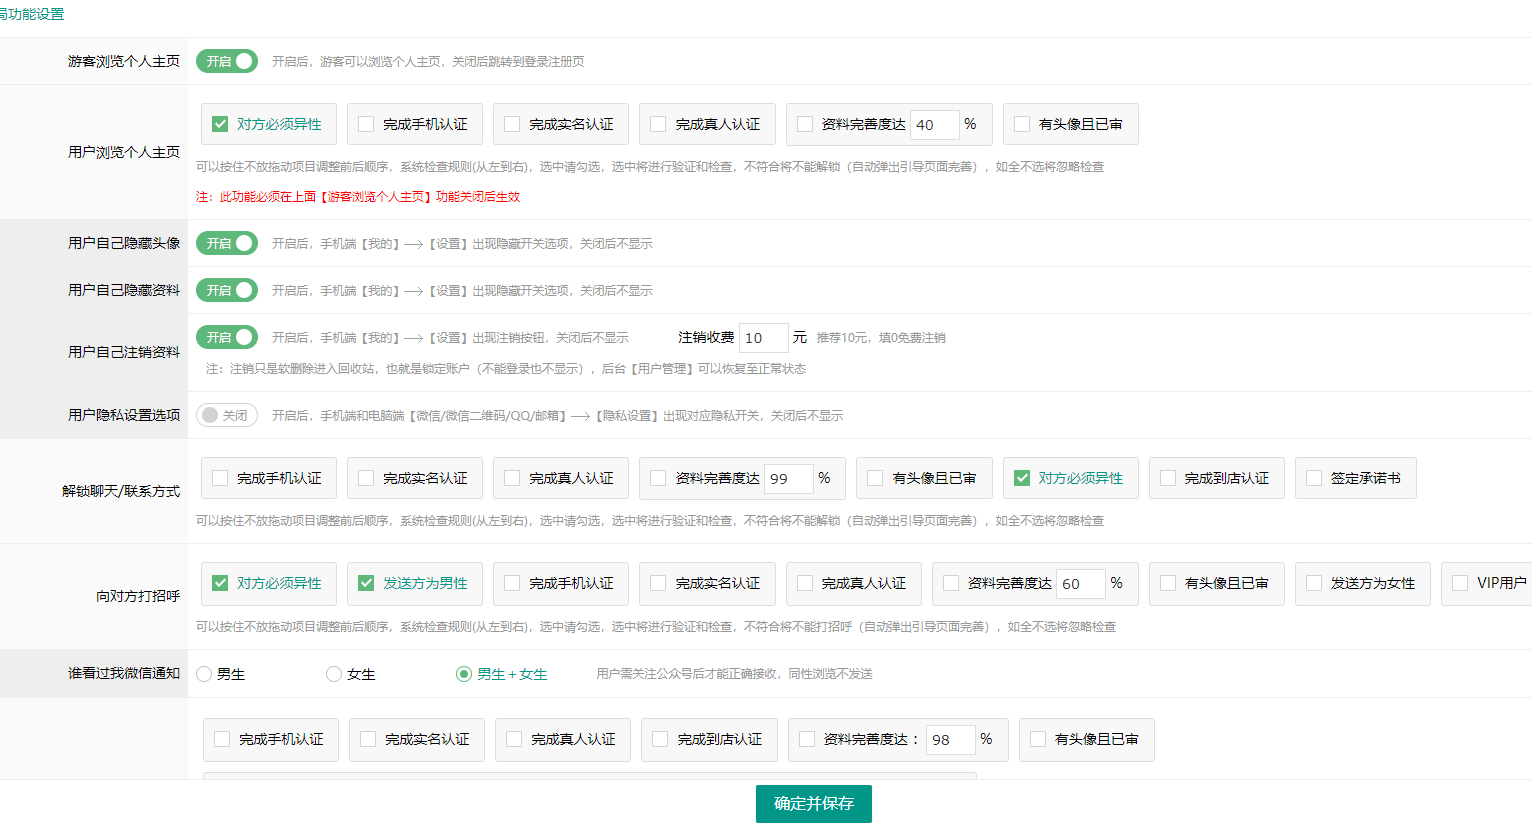Check 有头像且已审 in 用户浏览个人主页 row

(1022, 124)
